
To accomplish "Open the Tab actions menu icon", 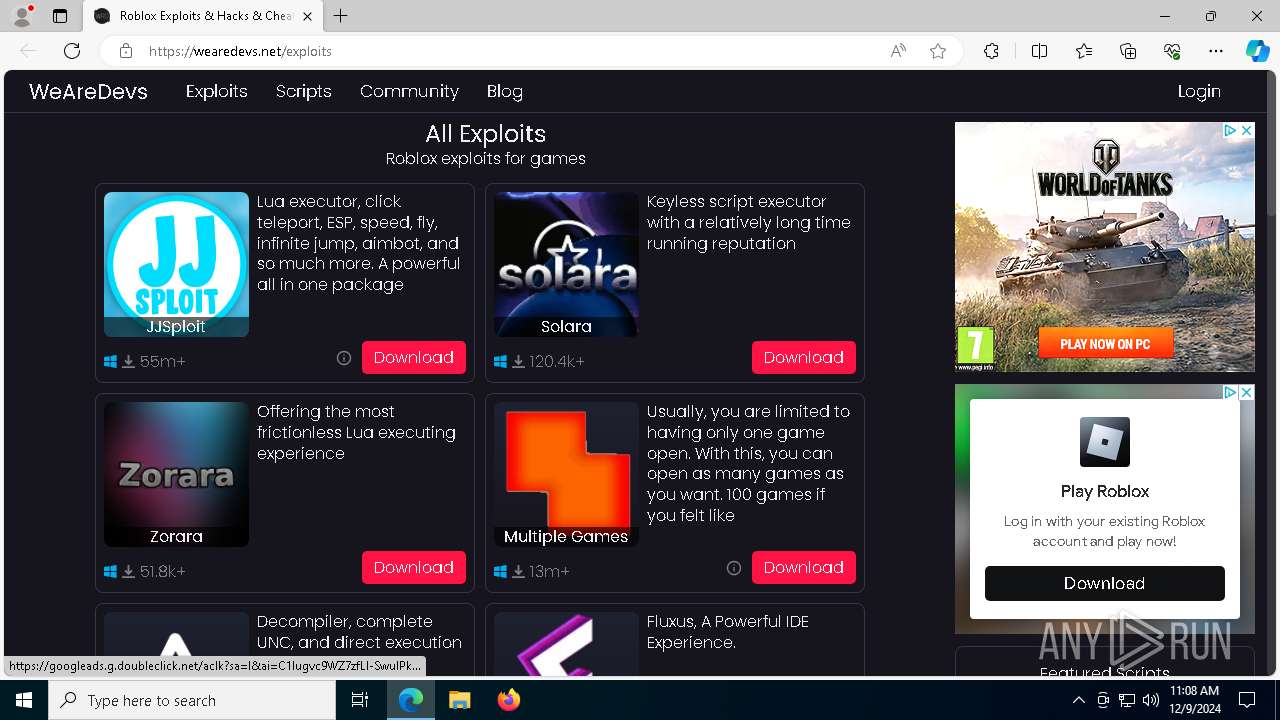I will 60,16.
